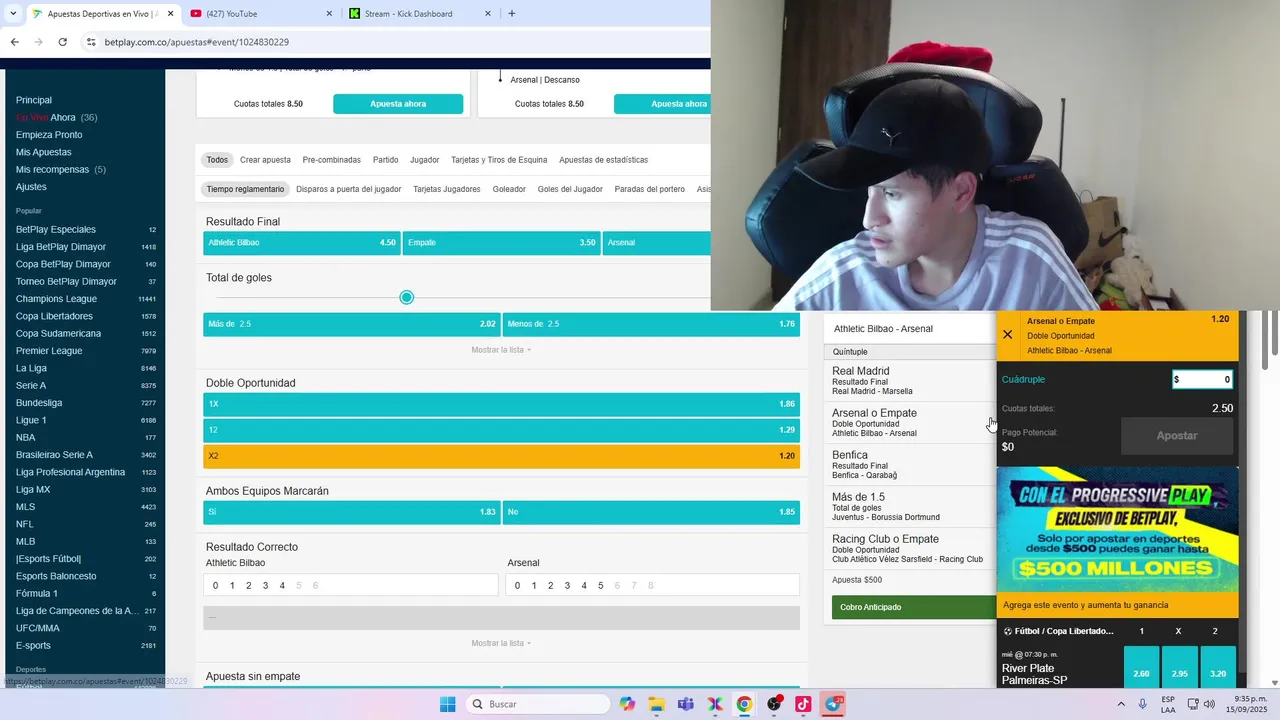Image resolution: width=1280 pixels, height=720 pixels.
Task: Select Si for Ambos Equipos Marcarán
Action: click(x=351, y=512)
